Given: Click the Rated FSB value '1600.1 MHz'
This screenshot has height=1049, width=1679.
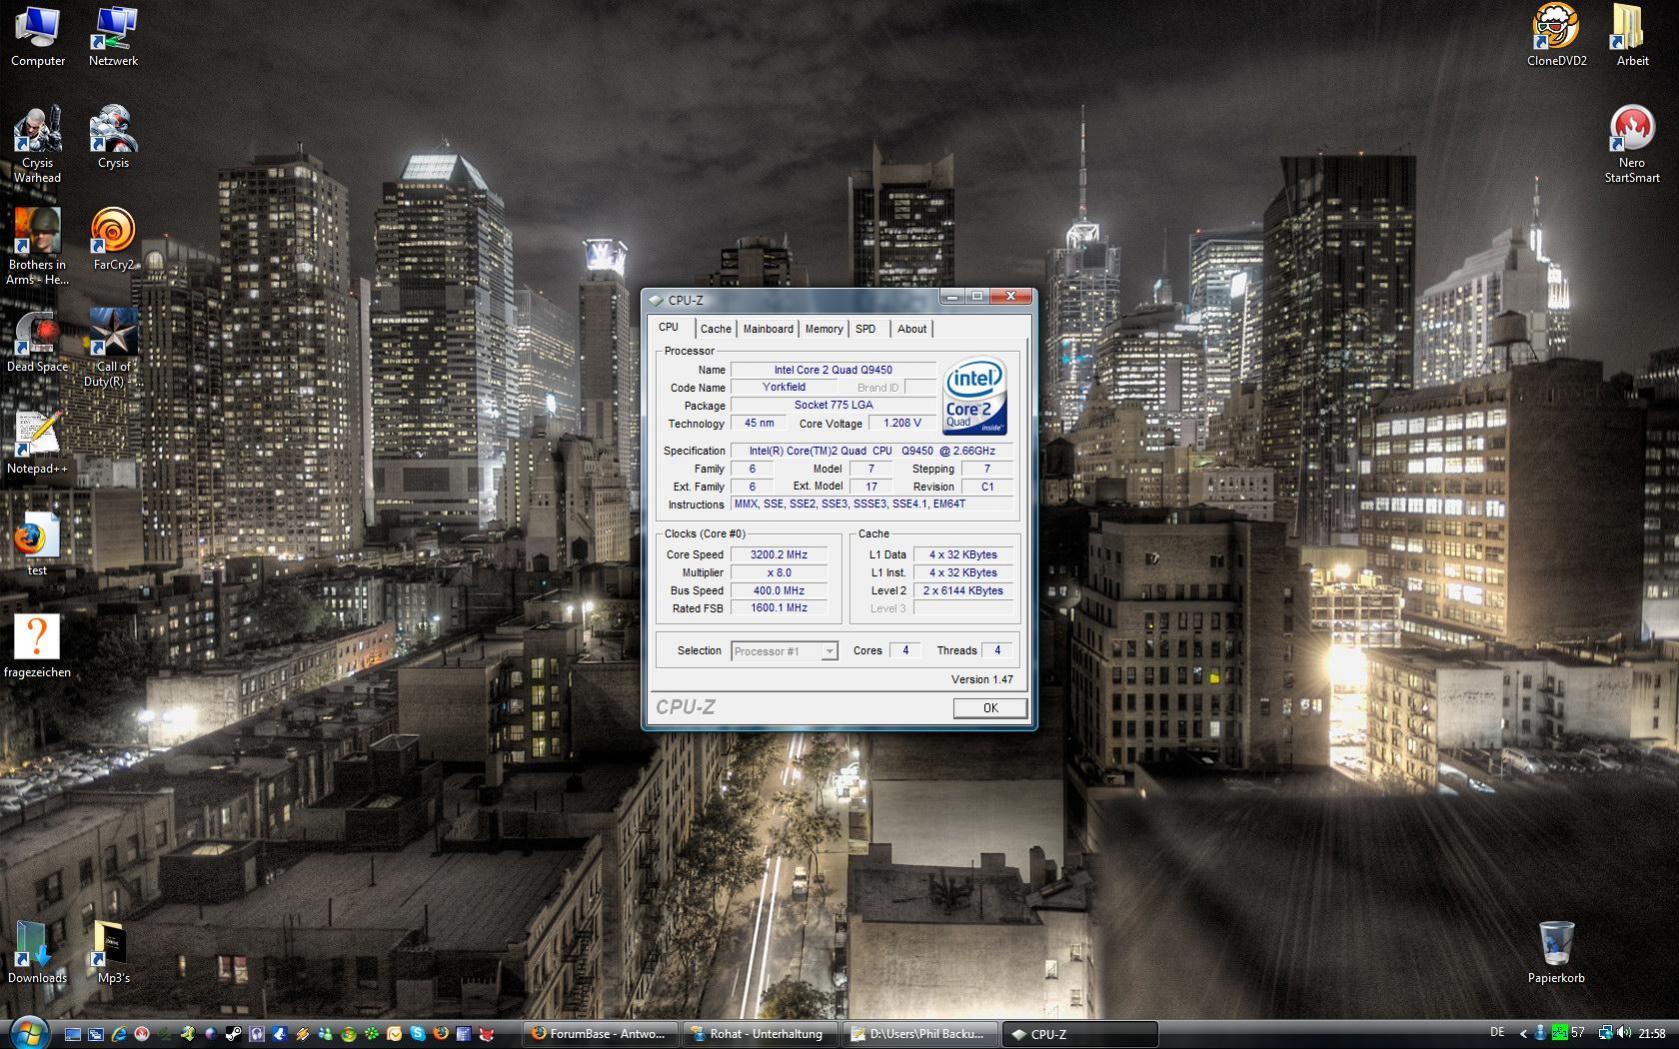Looking at the screenshot, I should pos(779,608).
